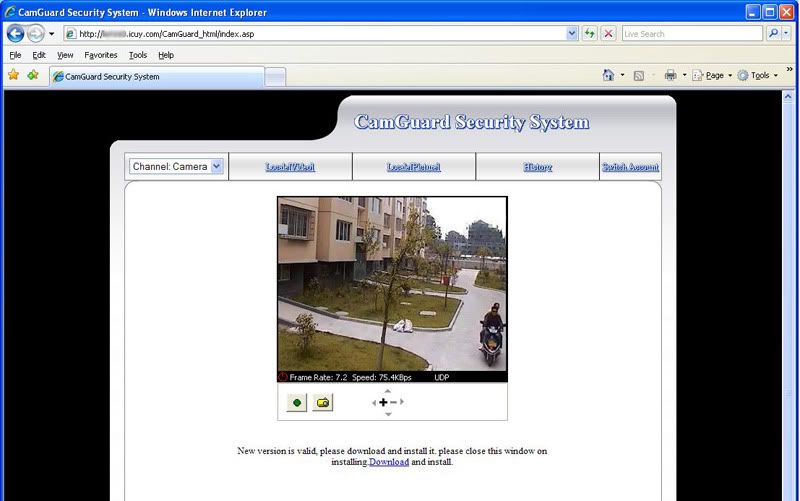
Task: Click the page icon in the address bar
Action: [x=71, y=34]
